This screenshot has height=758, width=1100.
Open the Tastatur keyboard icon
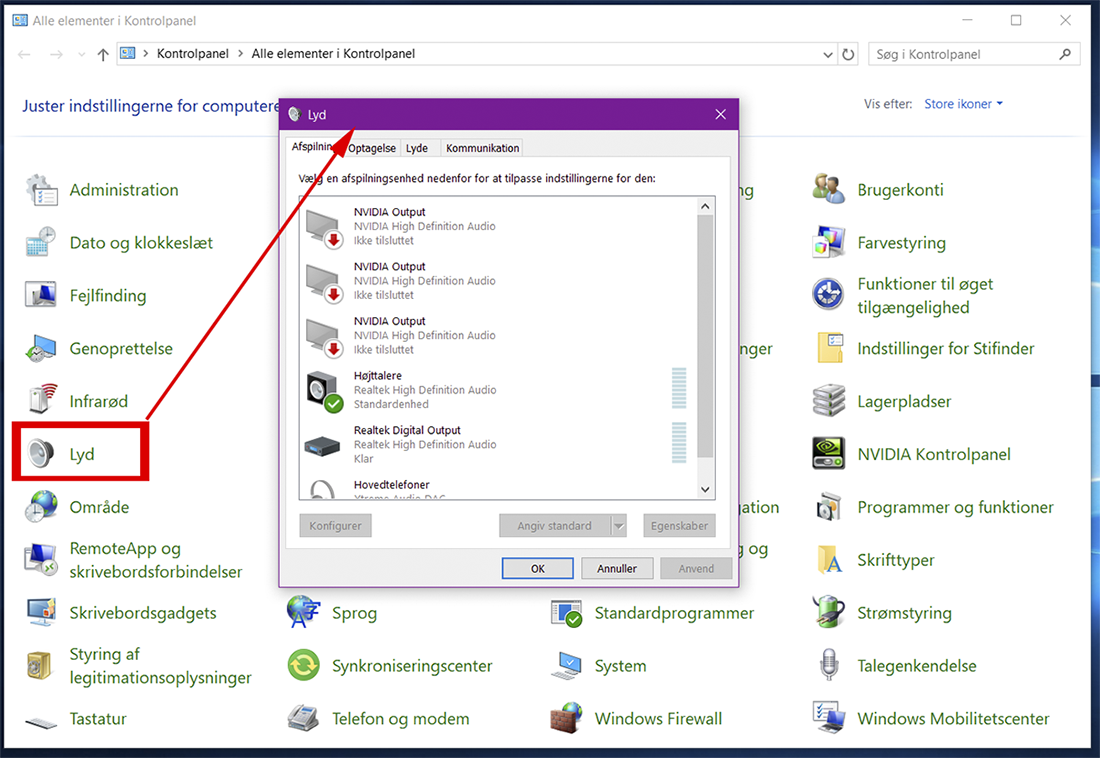click(x=41, y=721)
